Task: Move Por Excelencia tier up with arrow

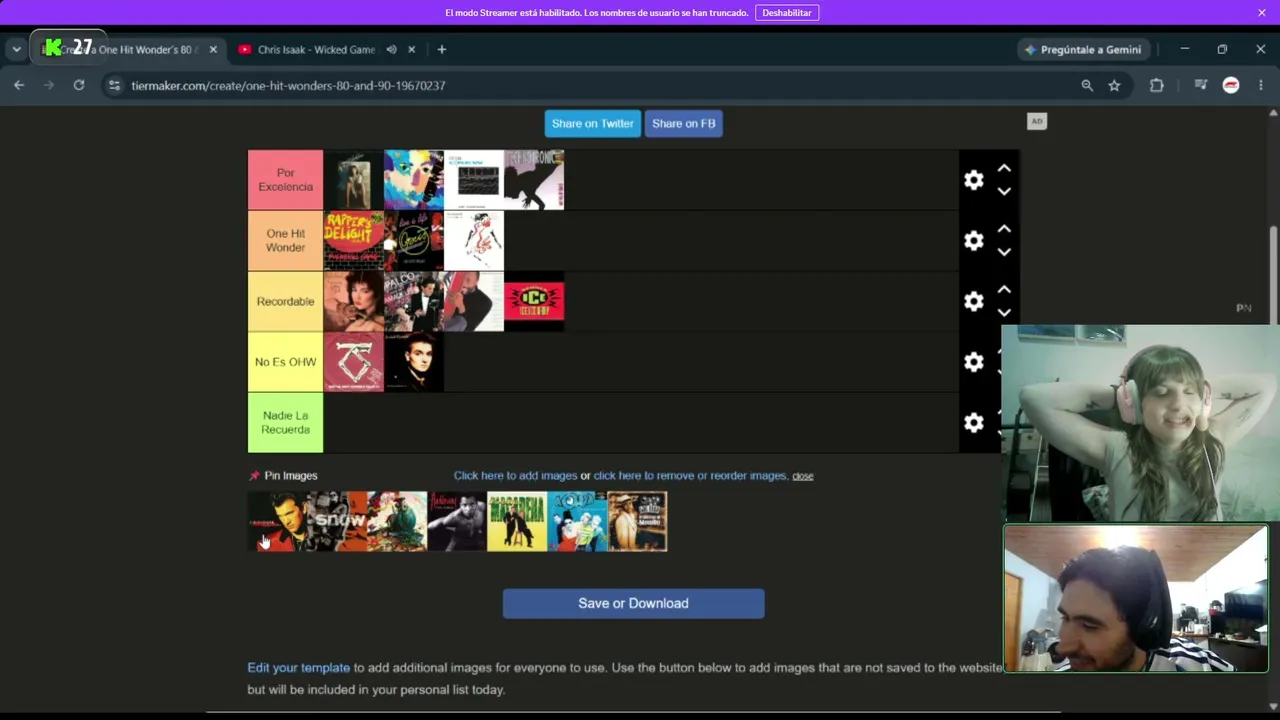Action: [x=1004, y=169]
